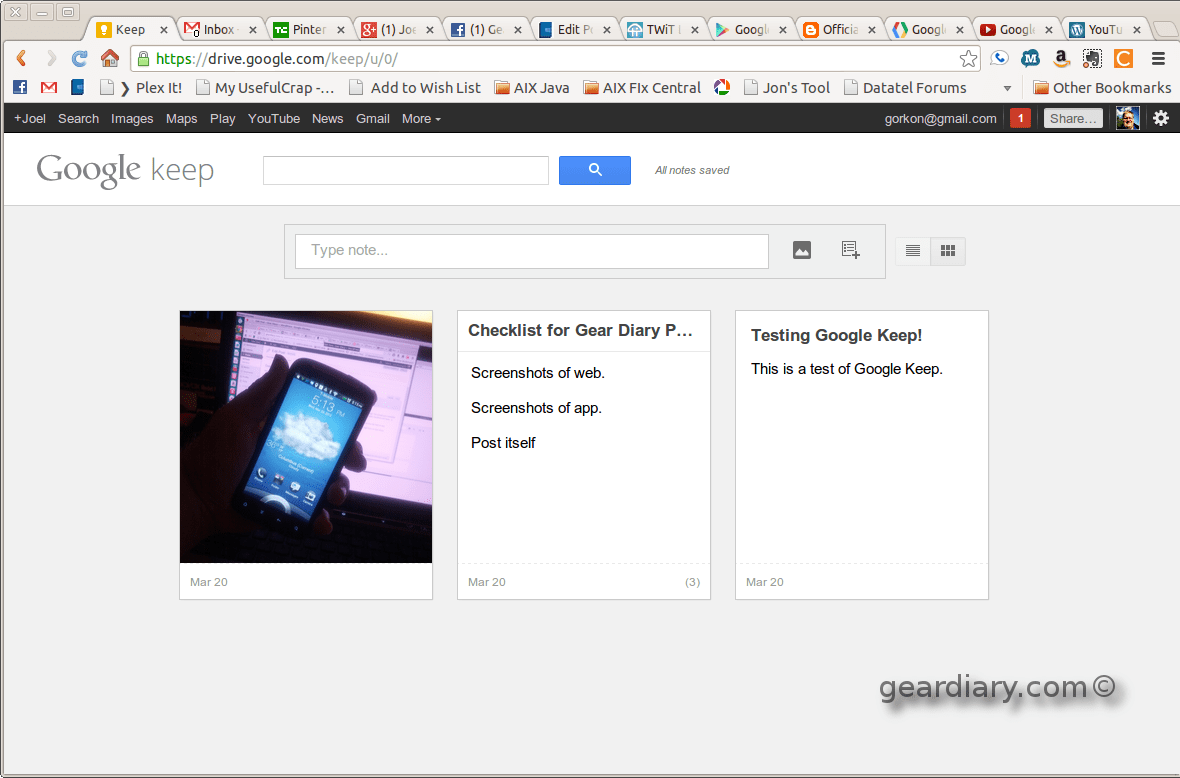
Task: Click the +Joel link
Action: pos(30,118)
